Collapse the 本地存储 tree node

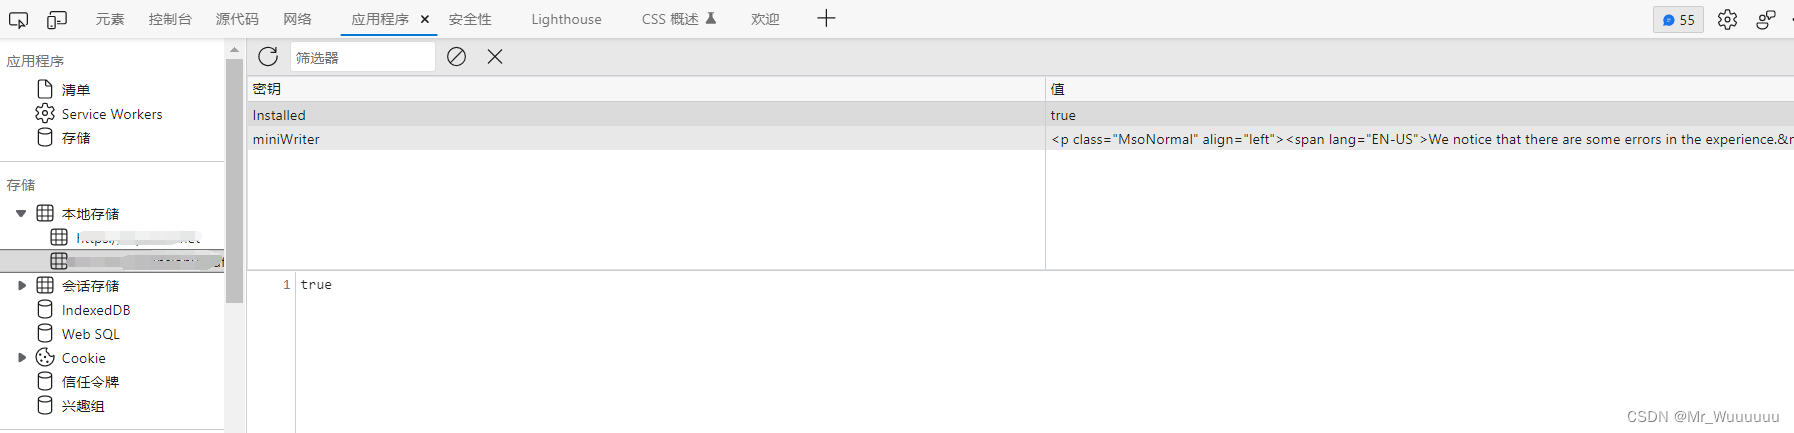21,213
